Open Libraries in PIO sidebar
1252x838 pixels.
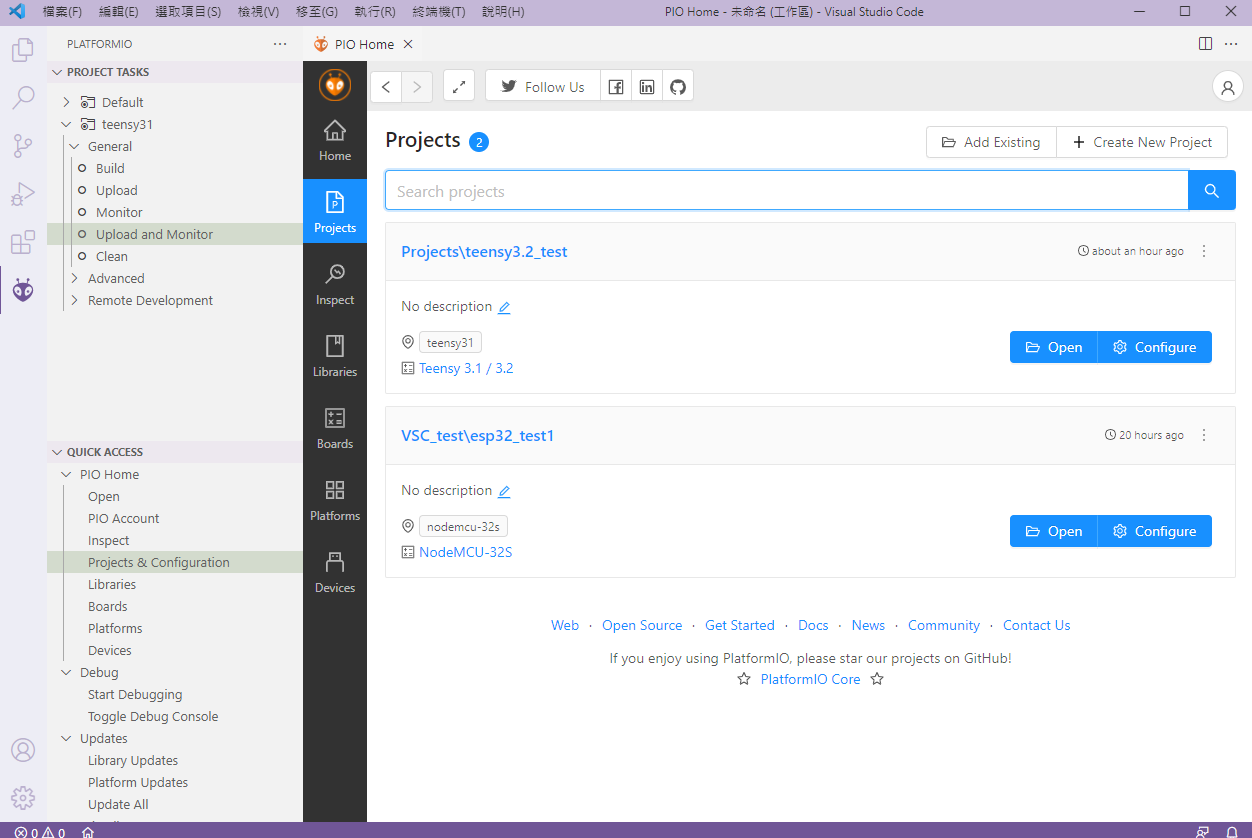click(x=335, y=356)
